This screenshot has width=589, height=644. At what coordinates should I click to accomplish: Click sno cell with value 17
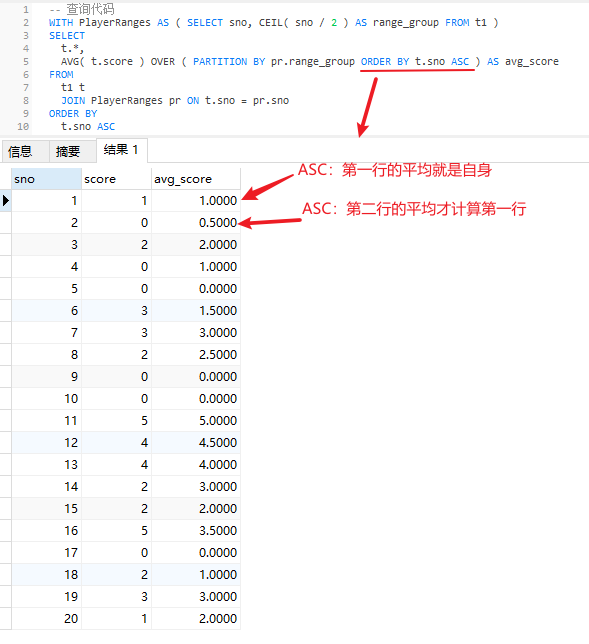point(46,552)
